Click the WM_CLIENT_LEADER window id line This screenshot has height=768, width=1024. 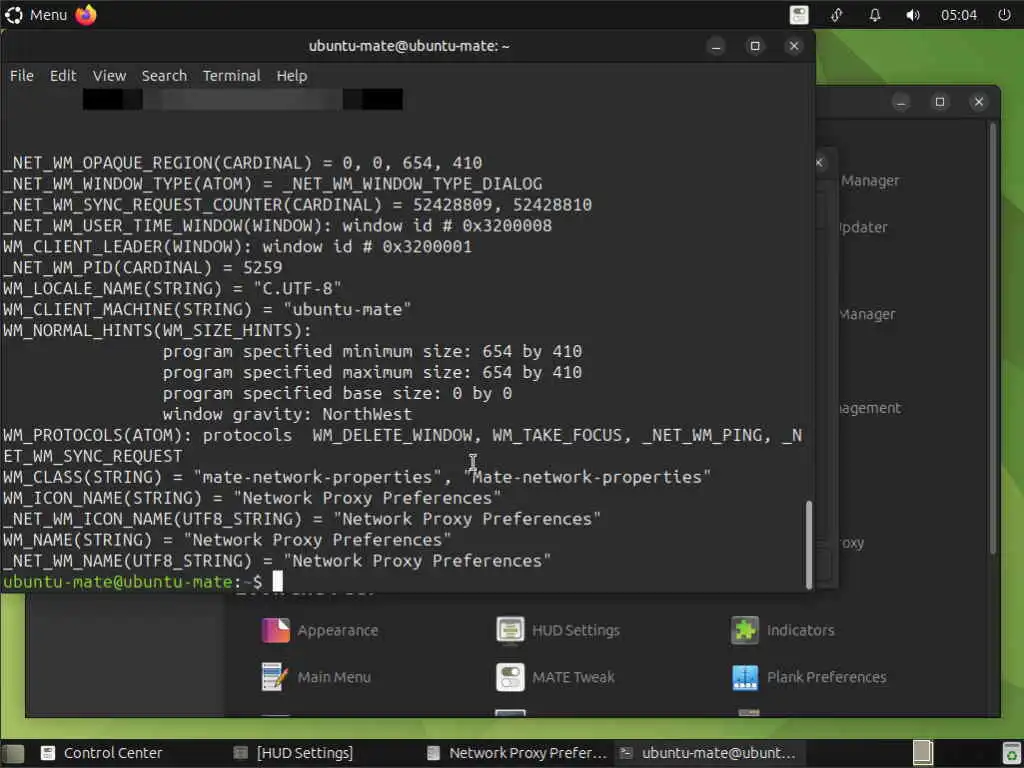pos(237,246)
